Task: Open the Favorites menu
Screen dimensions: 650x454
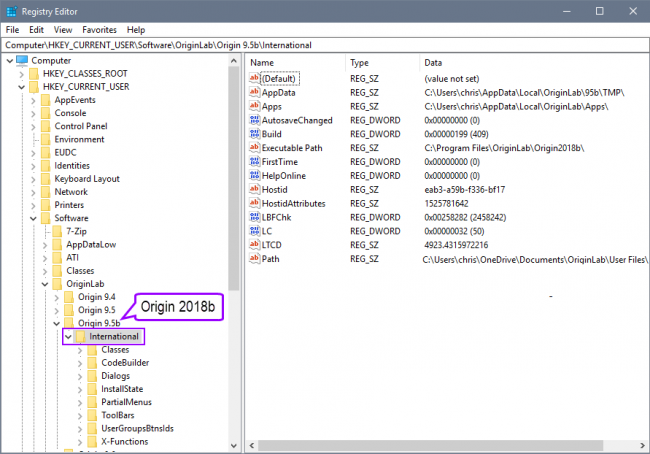Action: pyautogui.click(x=98, y=30)
